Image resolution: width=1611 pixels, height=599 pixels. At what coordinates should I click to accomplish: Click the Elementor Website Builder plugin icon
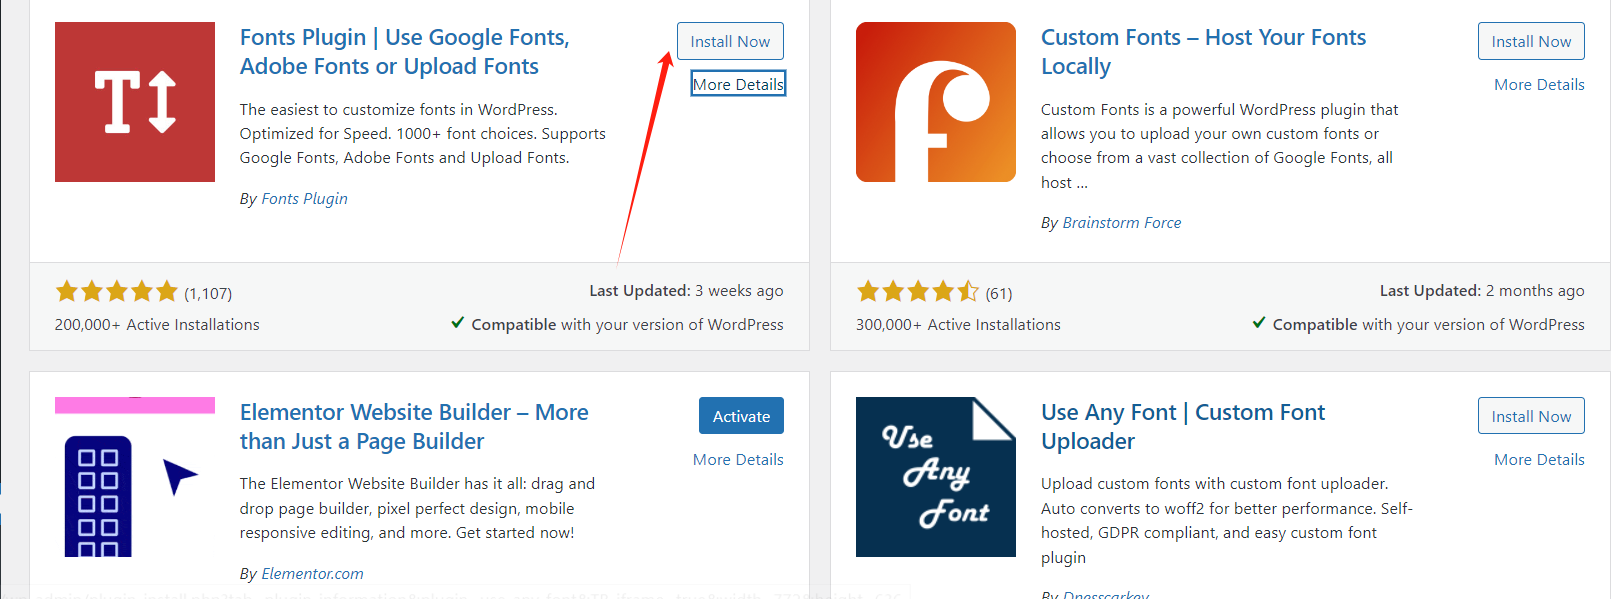coord(135,476)
